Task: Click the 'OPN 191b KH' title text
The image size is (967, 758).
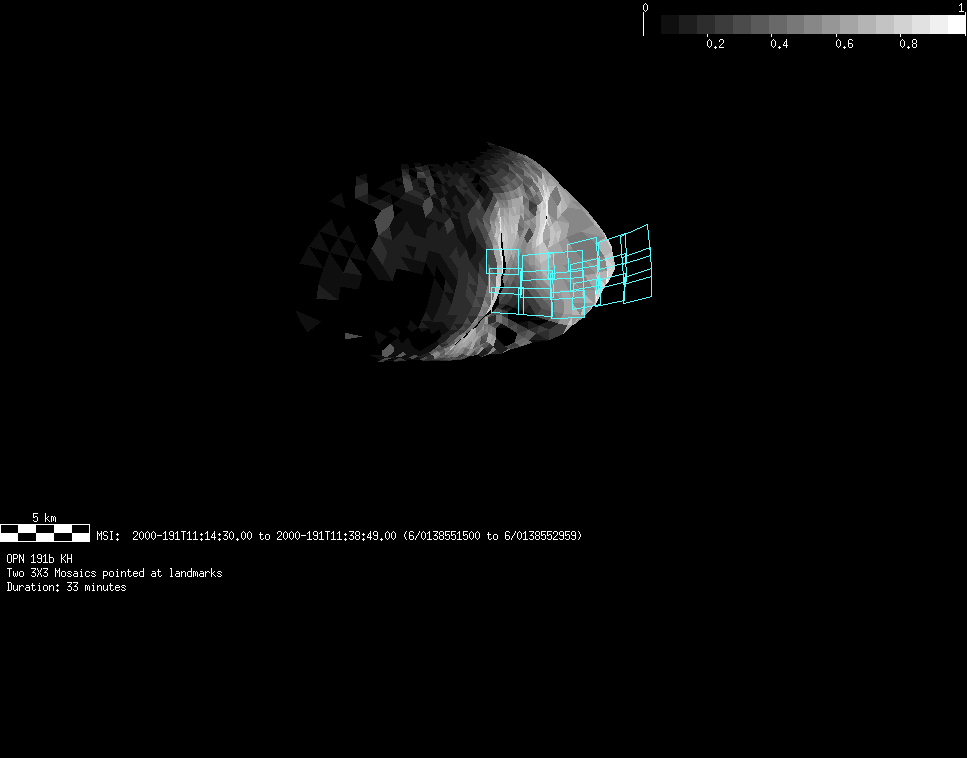Action: (x=39, y=559)
